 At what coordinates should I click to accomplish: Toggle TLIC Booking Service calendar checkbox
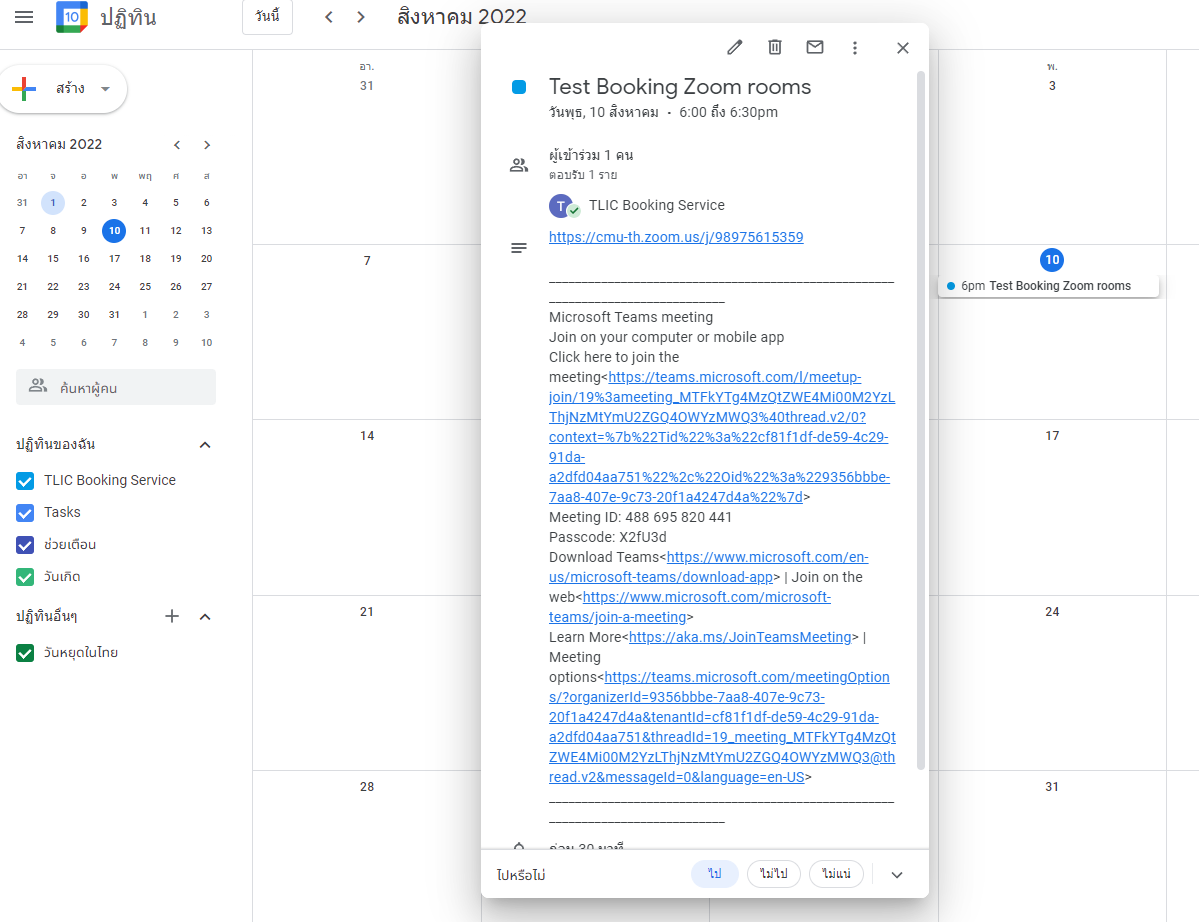(25, 481)
